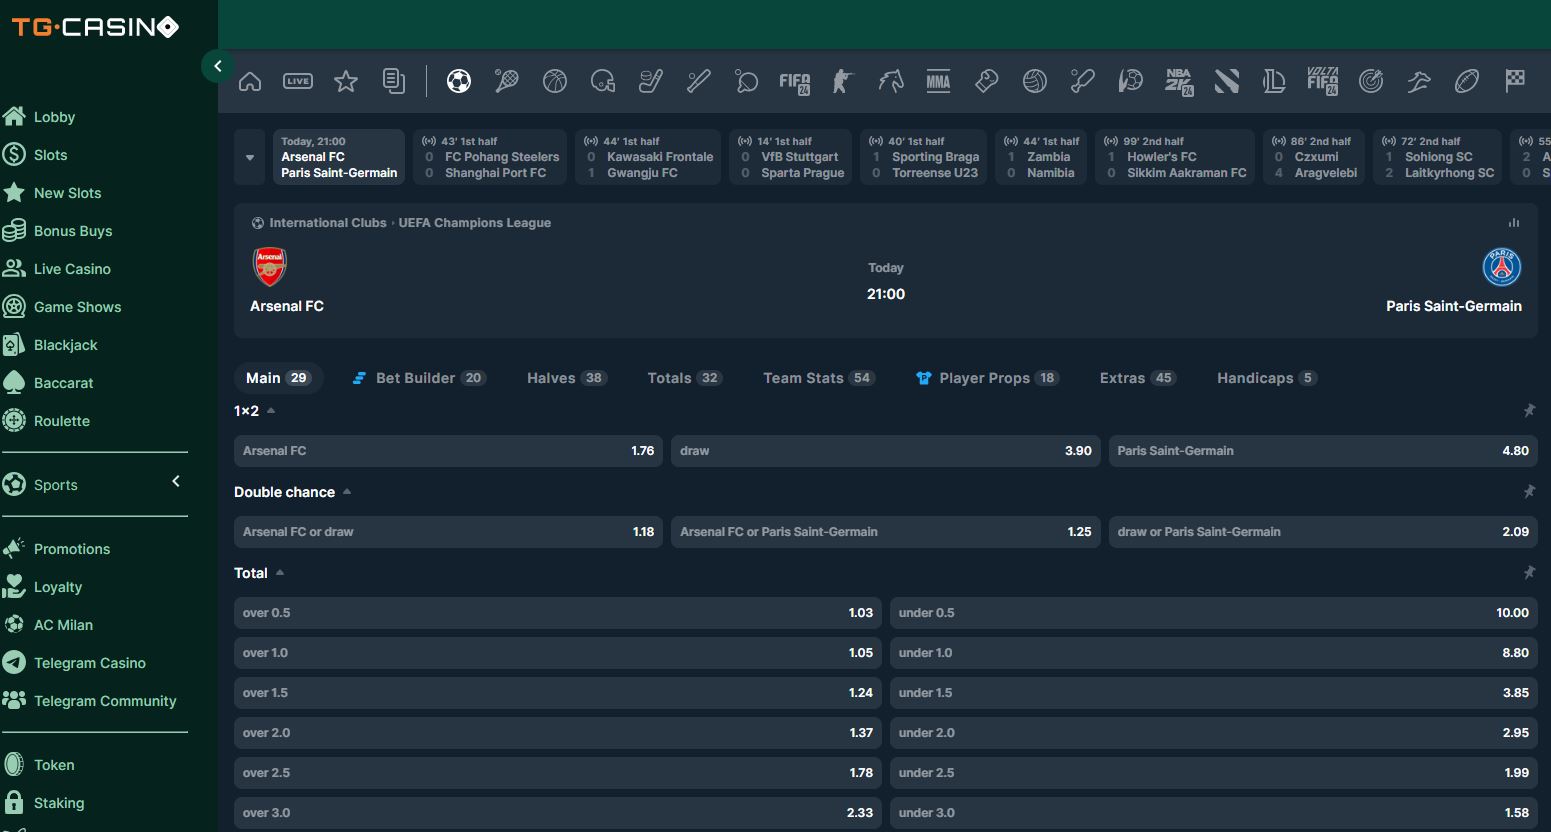Screen dimensions: 1551x832
Task: Select the greyhound racing icon
Action: [1419, 81]
